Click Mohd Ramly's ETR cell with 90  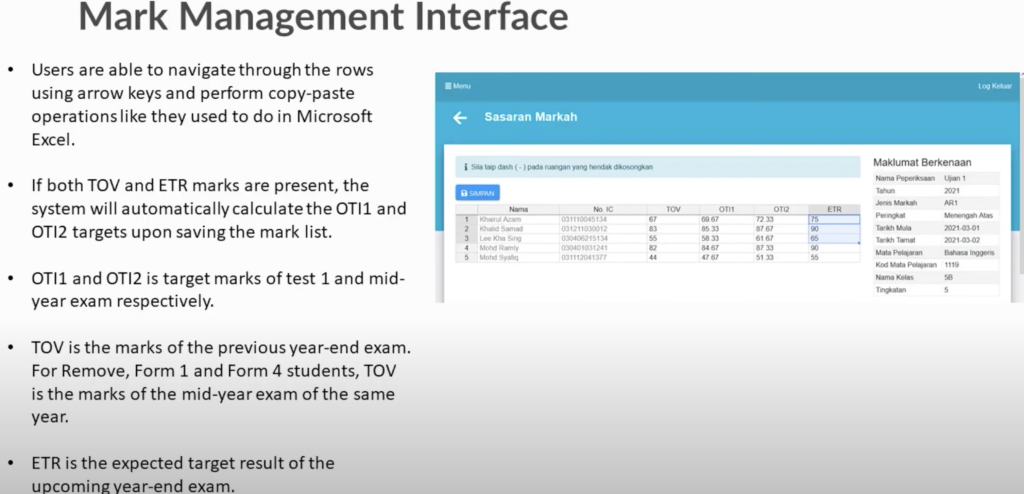[833, 247]
